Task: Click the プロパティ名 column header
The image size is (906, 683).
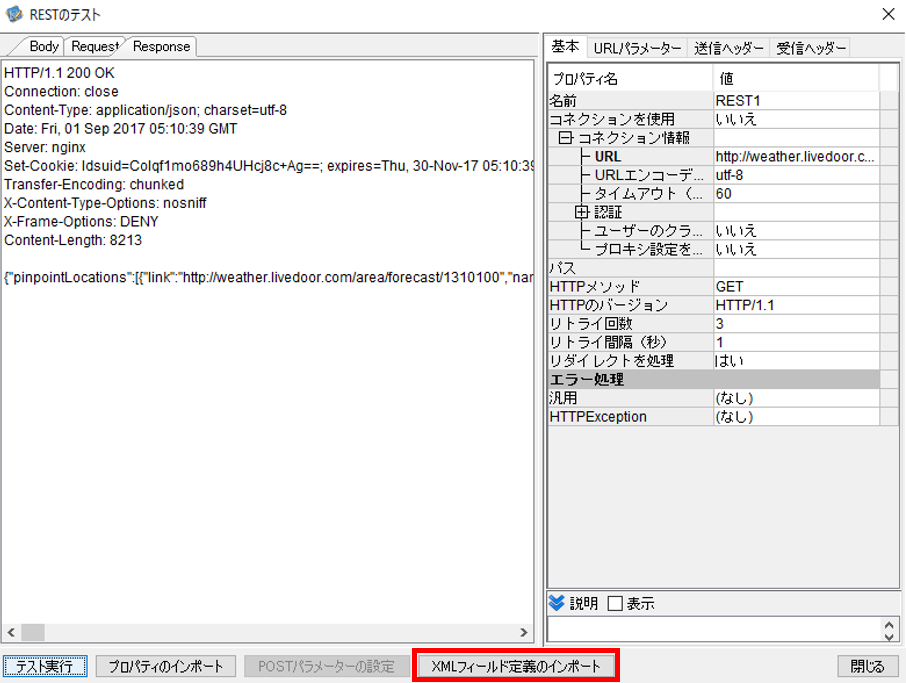Action: pyautogui.click(x=630, y=78)
